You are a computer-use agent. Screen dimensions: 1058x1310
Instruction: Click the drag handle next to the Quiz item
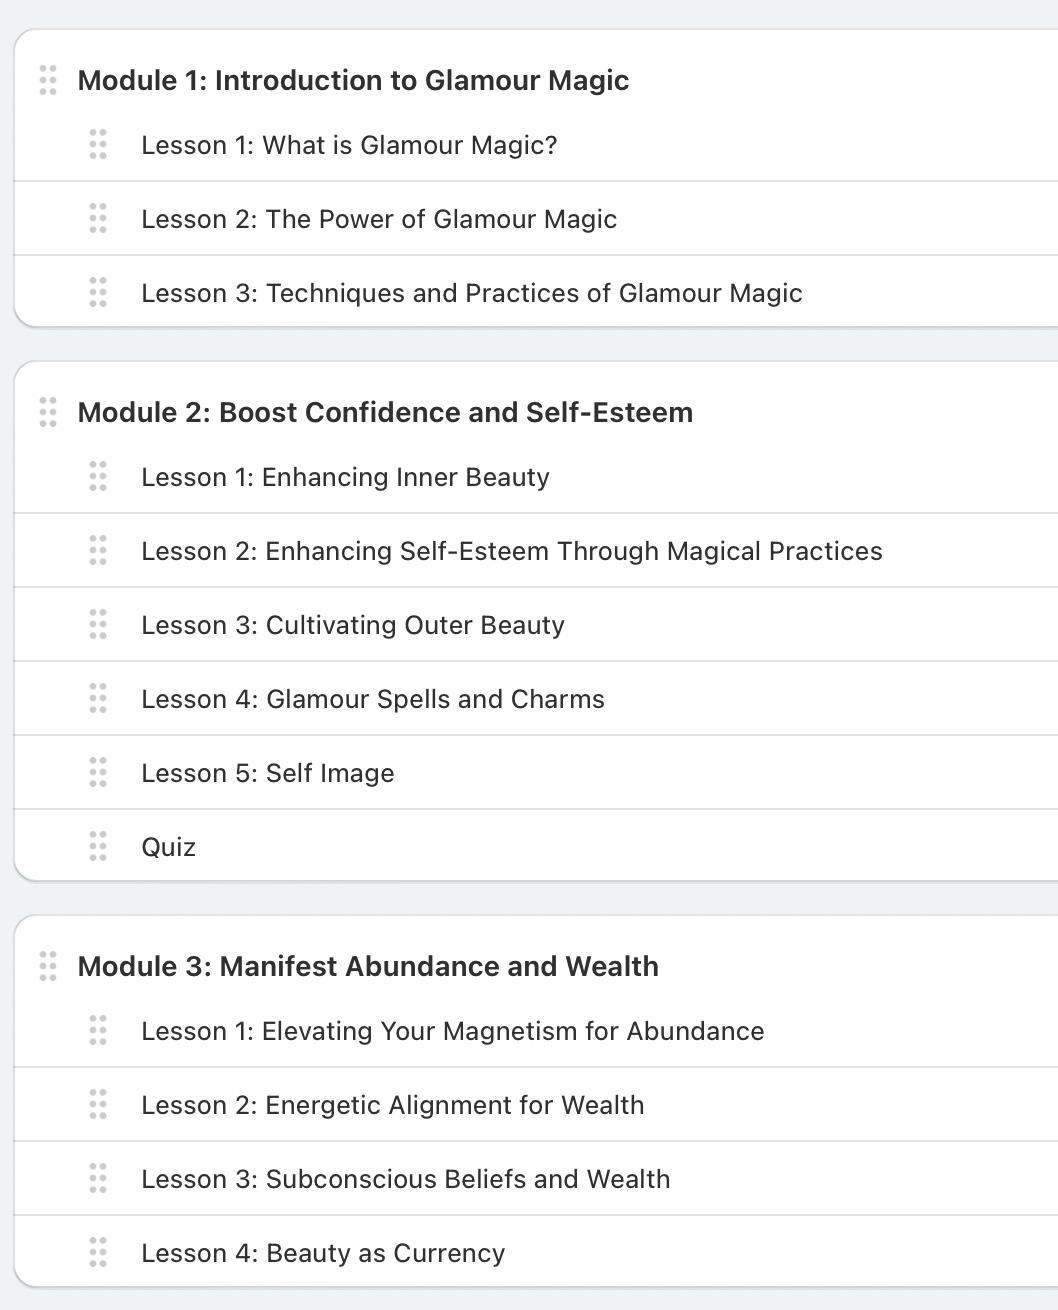point(98,846)
